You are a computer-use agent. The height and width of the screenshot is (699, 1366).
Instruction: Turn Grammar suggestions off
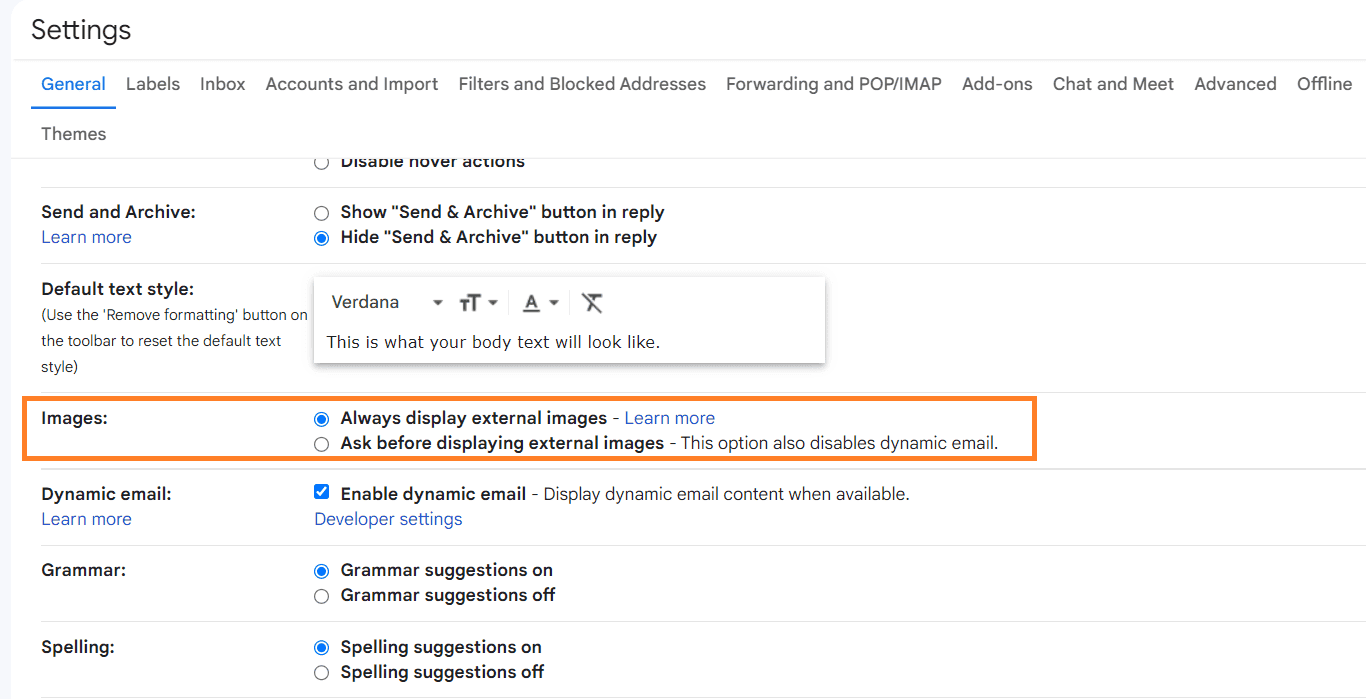click(x=321, y=596)
